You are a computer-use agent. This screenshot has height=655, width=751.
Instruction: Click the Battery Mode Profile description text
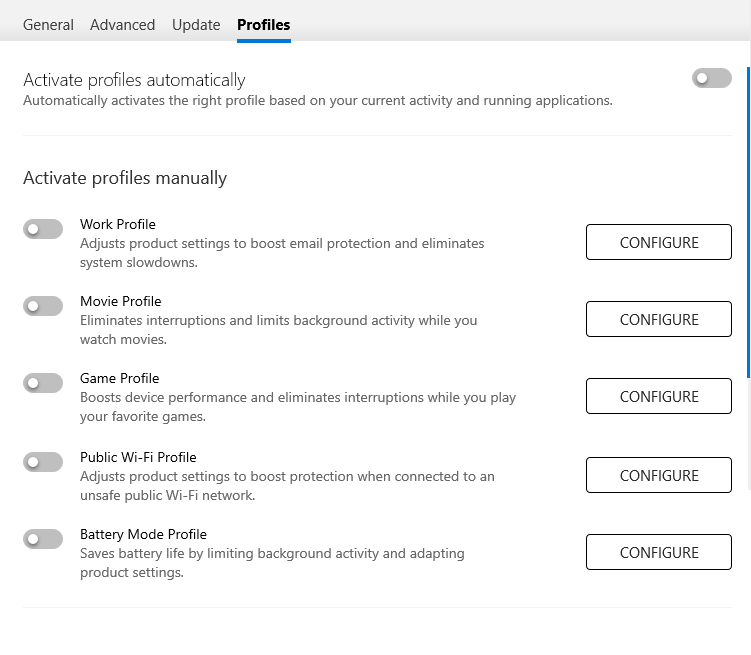point(272,563)
